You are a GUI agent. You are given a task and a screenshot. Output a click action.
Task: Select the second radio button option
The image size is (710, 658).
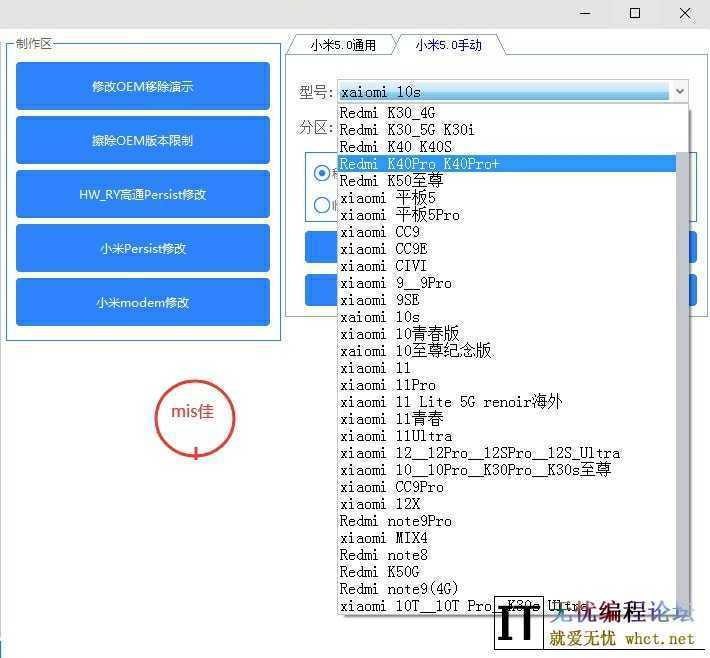pyautogui.click(x=322, y=205)
